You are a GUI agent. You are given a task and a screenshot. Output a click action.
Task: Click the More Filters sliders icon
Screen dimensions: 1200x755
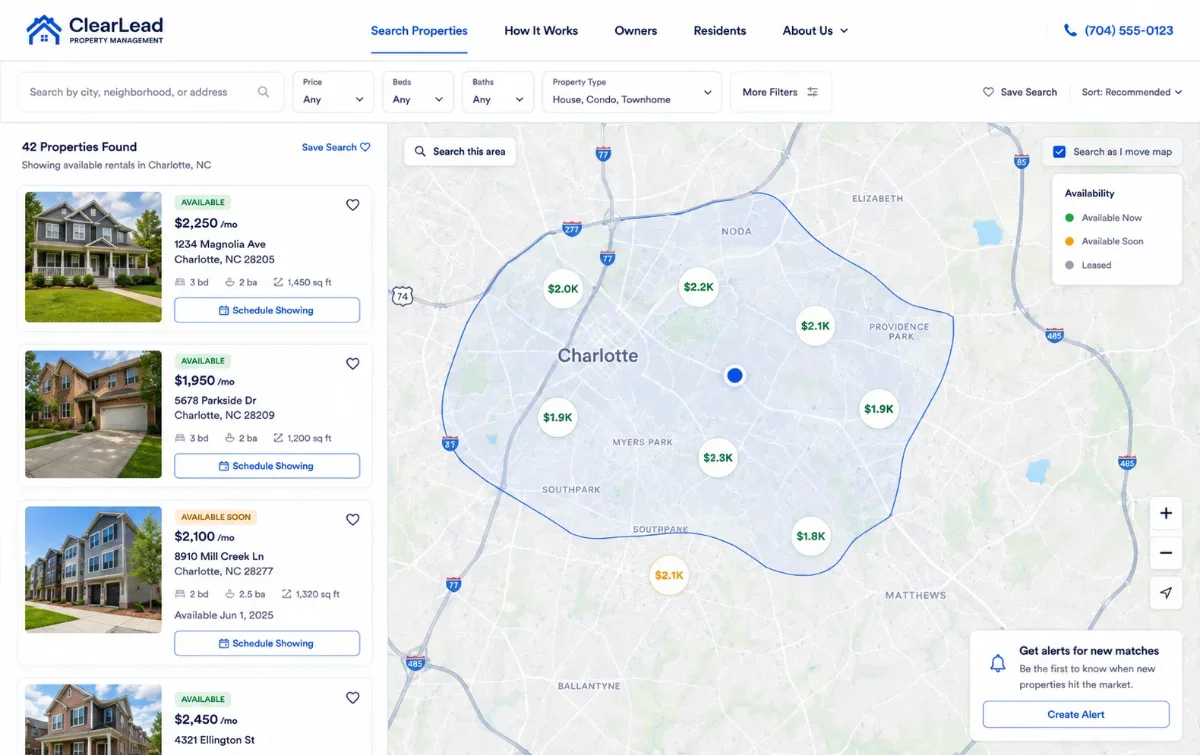tap(813, 92)
